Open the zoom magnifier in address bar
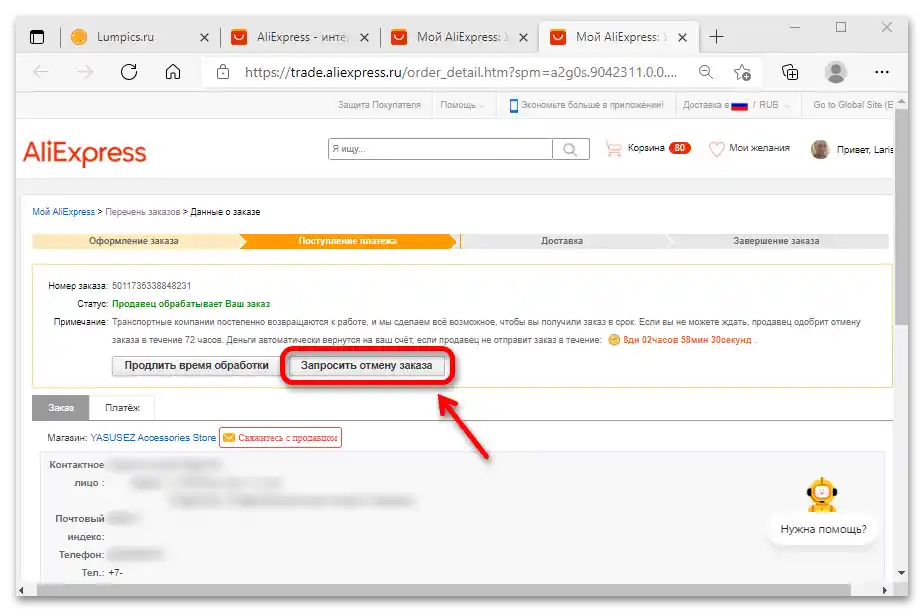The image size is (924, 612). tap(706, 72)
